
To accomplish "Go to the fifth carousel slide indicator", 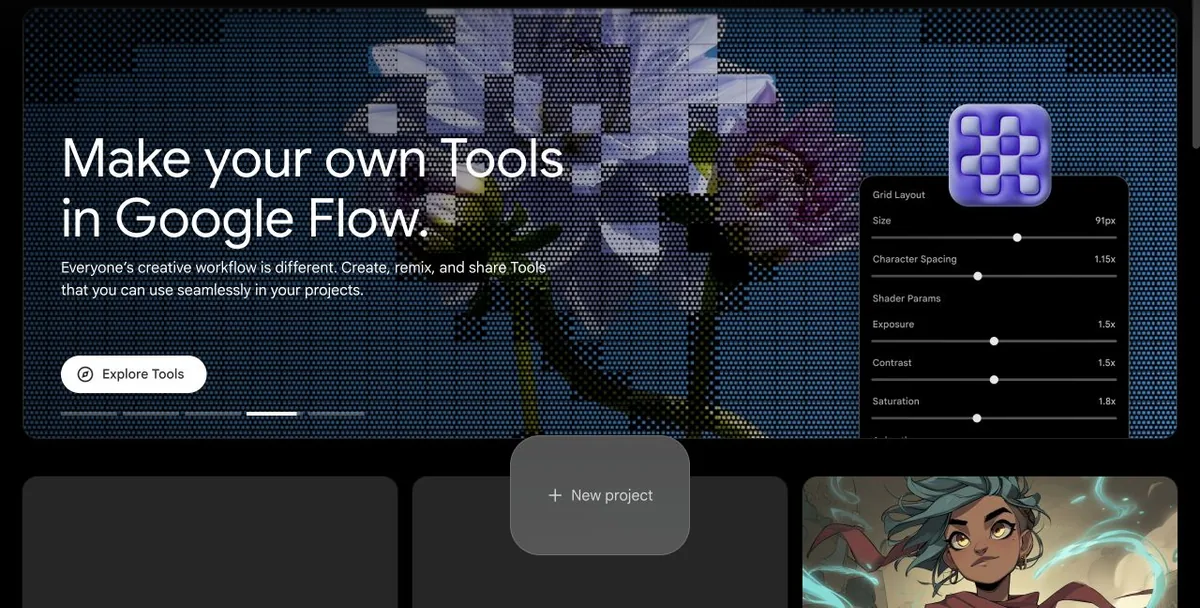I will click(x=336, y=412).
